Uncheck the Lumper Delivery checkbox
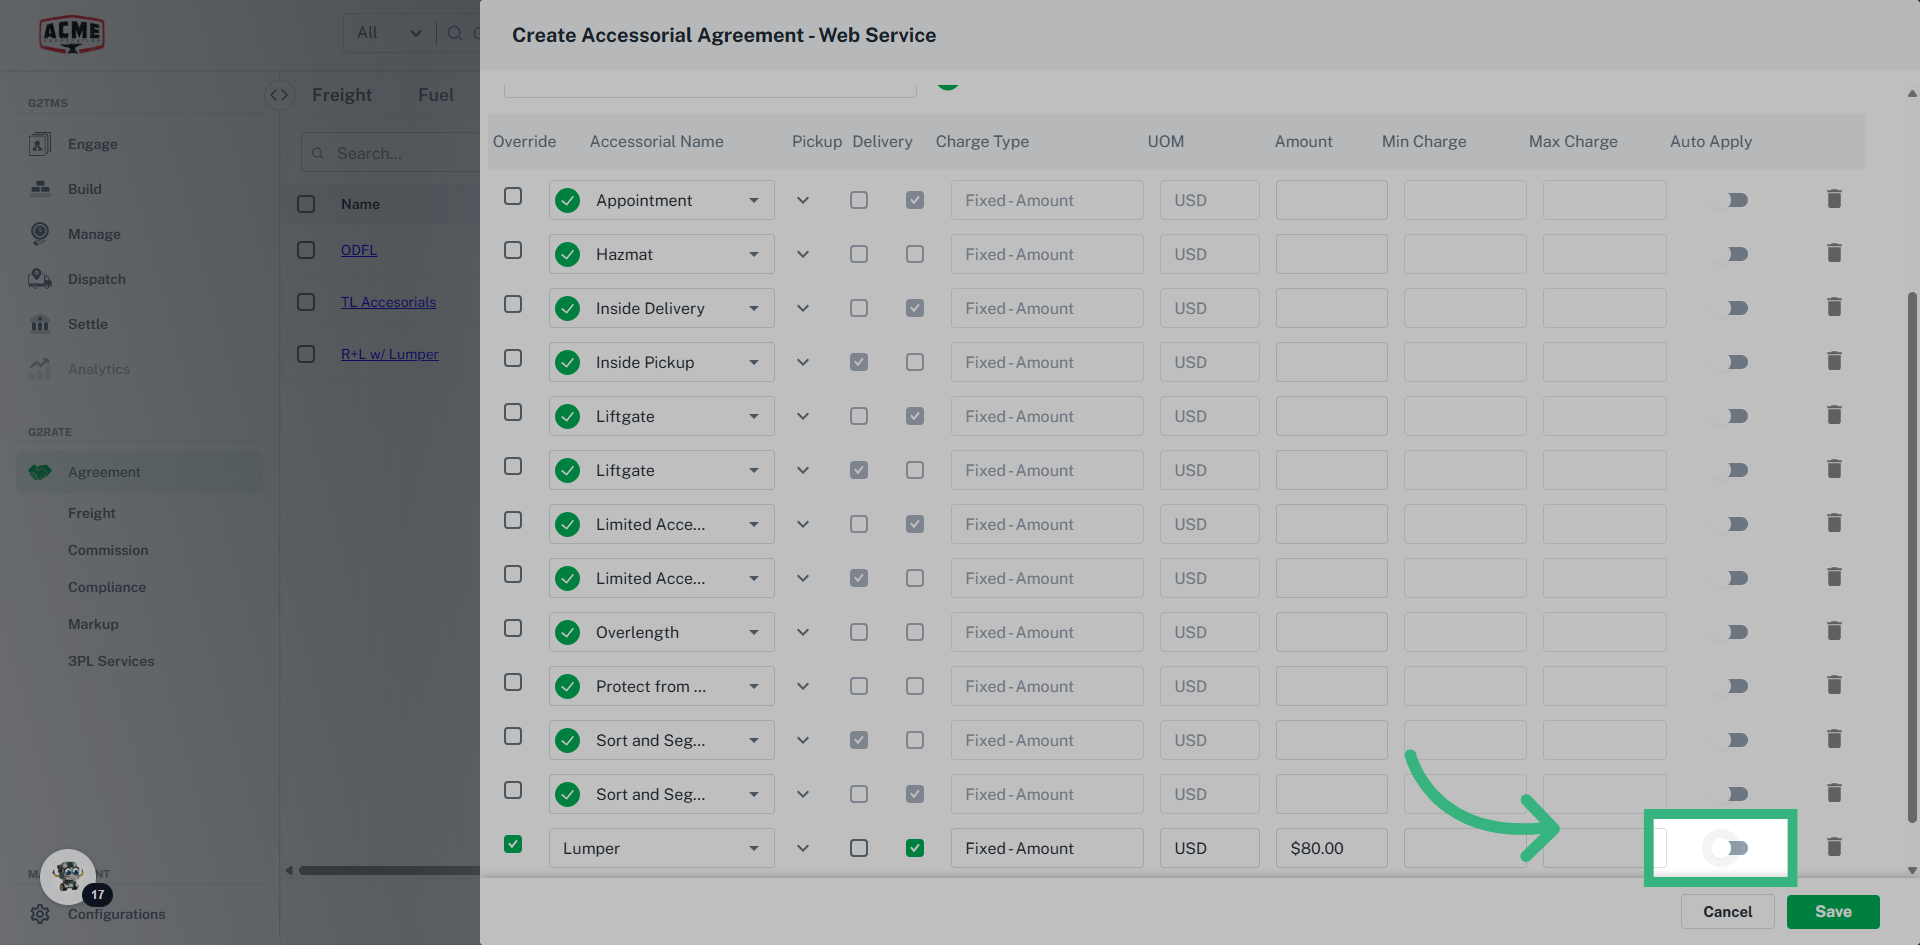 [x=914, y=848]
